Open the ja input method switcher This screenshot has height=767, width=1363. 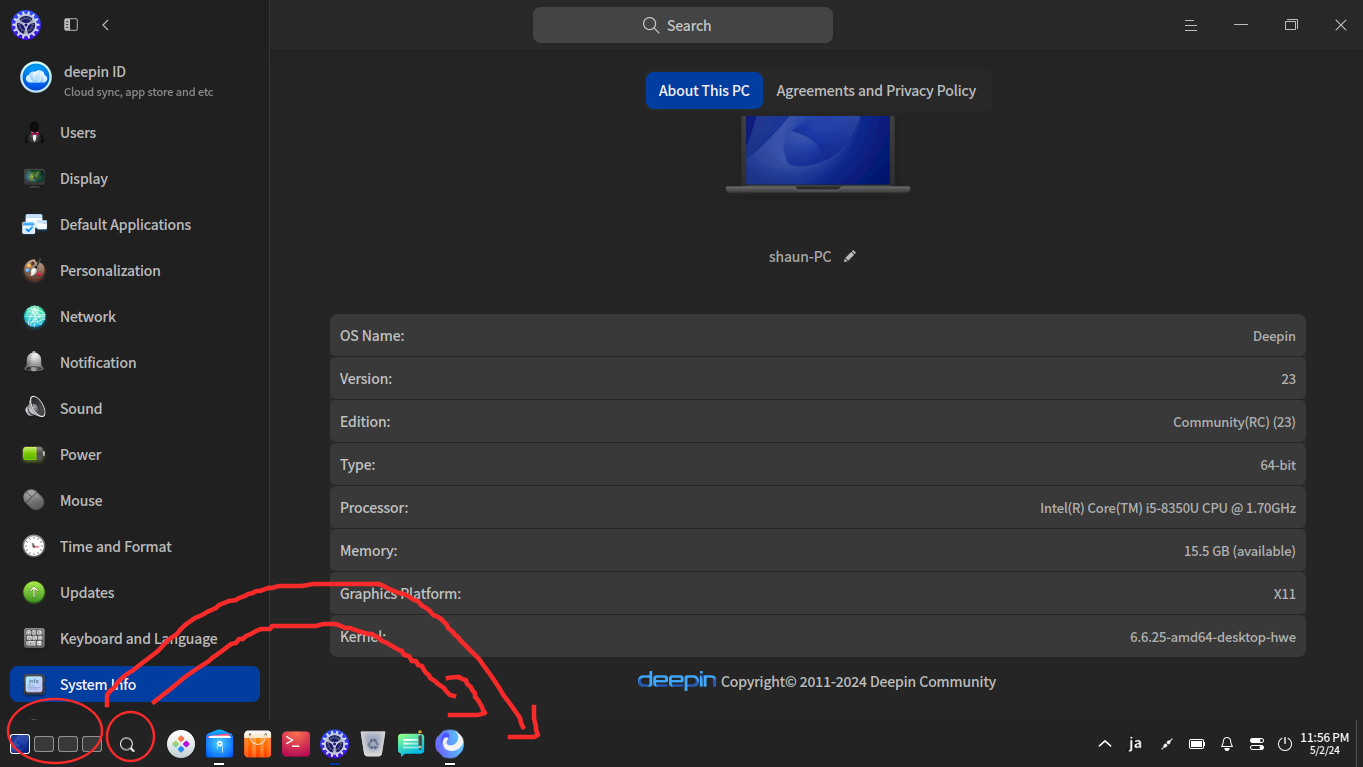pyautogui.click(x=1135, y=743)
